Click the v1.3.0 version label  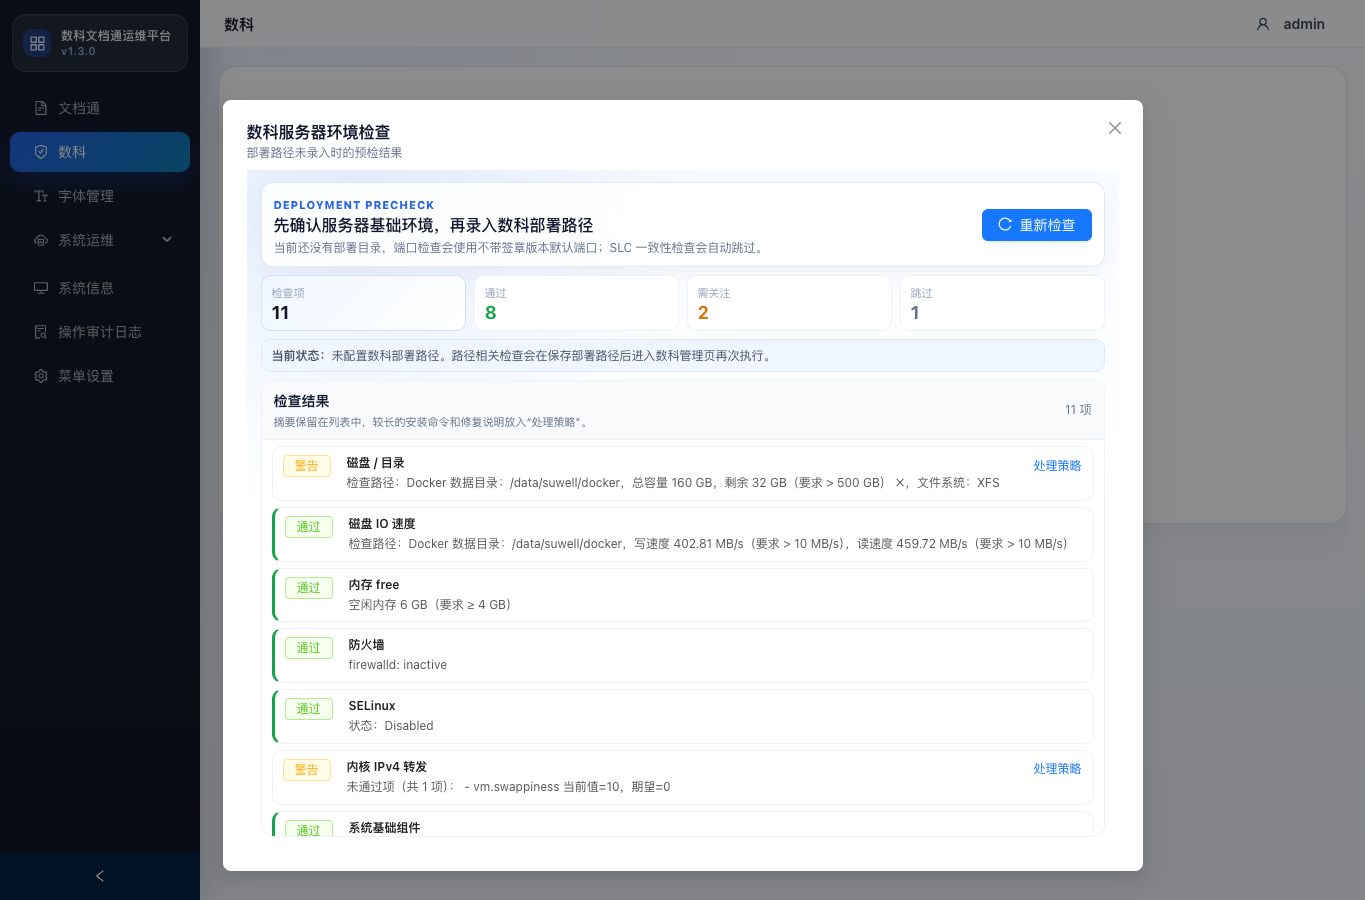pyautogui.click(x=78, y=51)
